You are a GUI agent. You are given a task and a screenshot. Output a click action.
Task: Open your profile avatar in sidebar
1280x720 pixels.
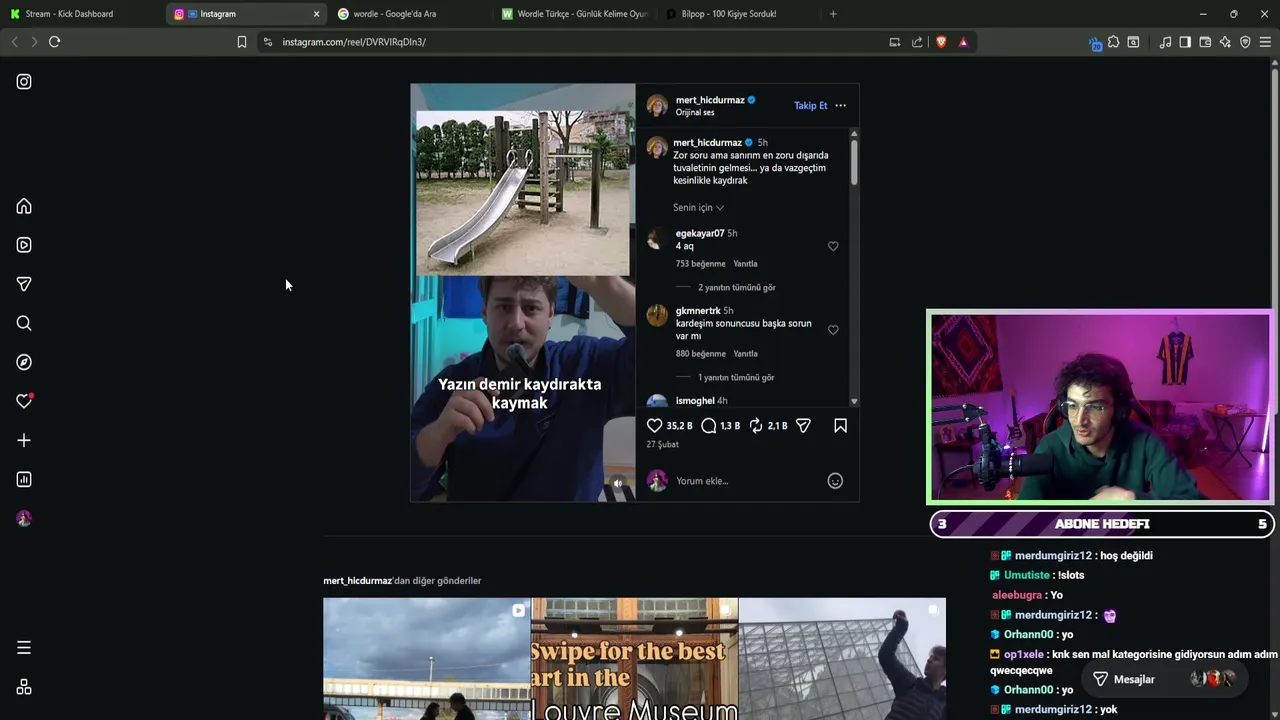point(24,518)
